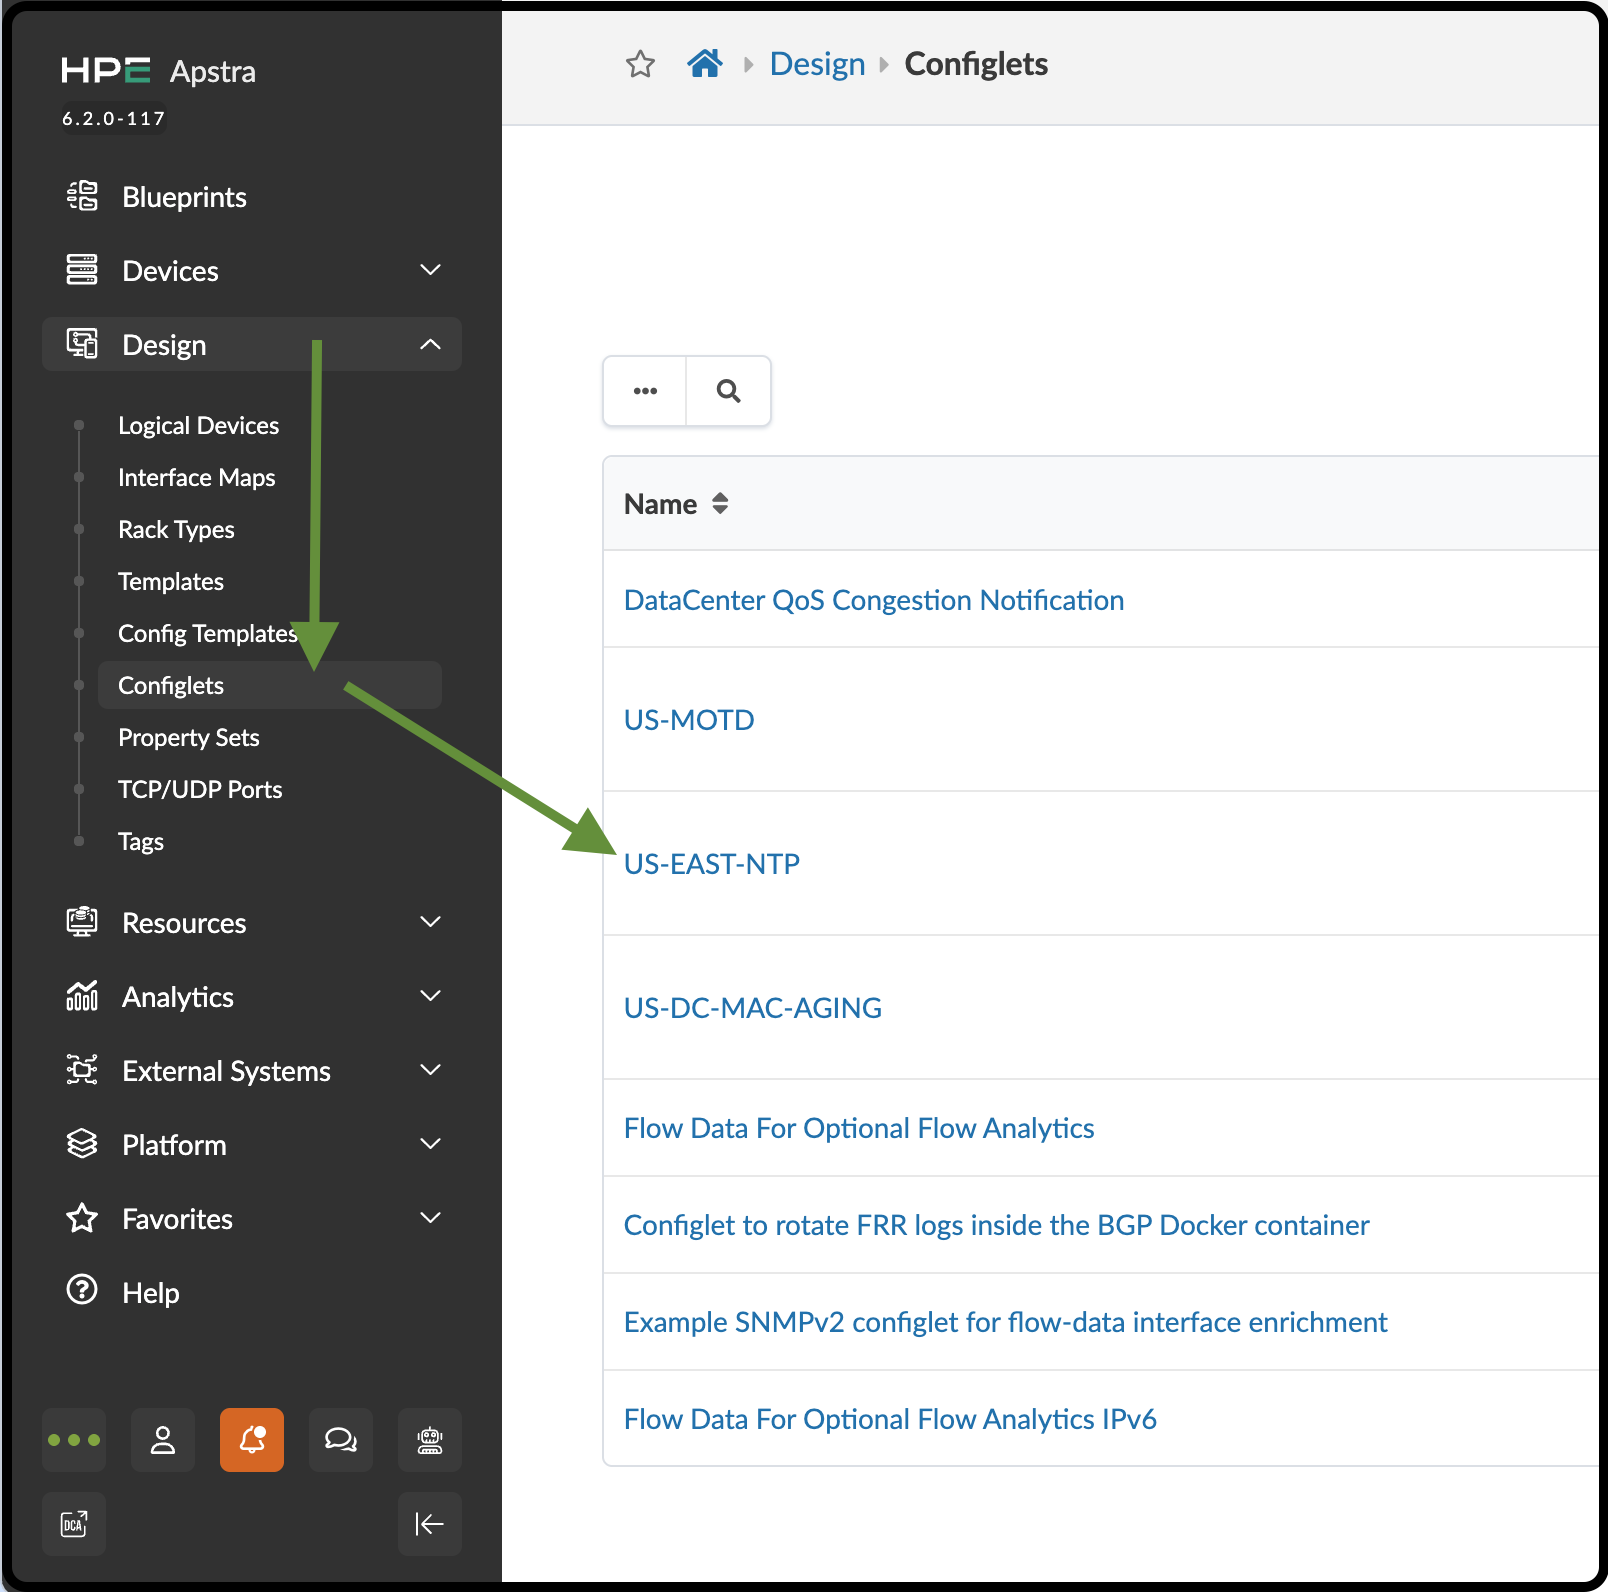
Task: Expand the Platform menu chevron
Action: 430,1144
